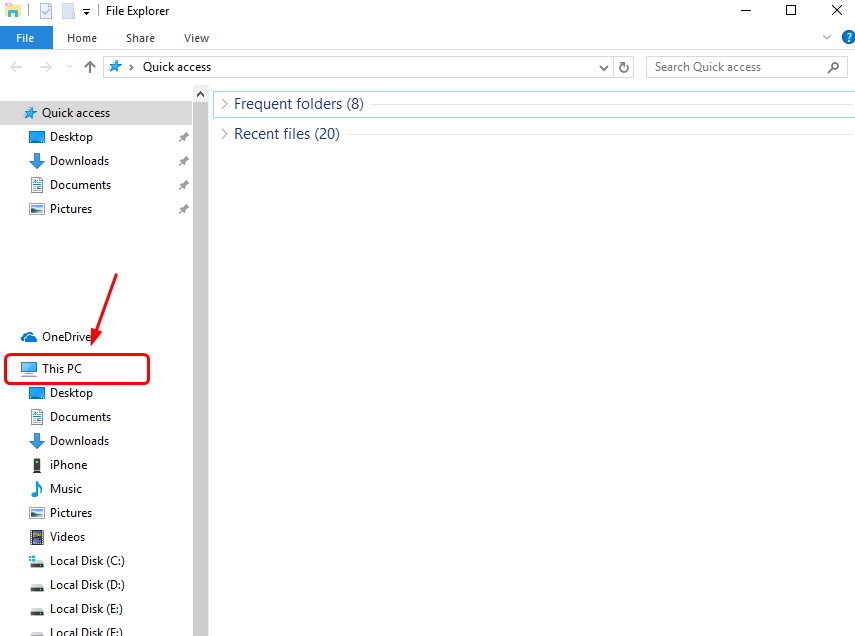Select OneDrive in the navigation pane
This screenshot has width=855, height=636.
pyautogui.click(x=66, y=337)
